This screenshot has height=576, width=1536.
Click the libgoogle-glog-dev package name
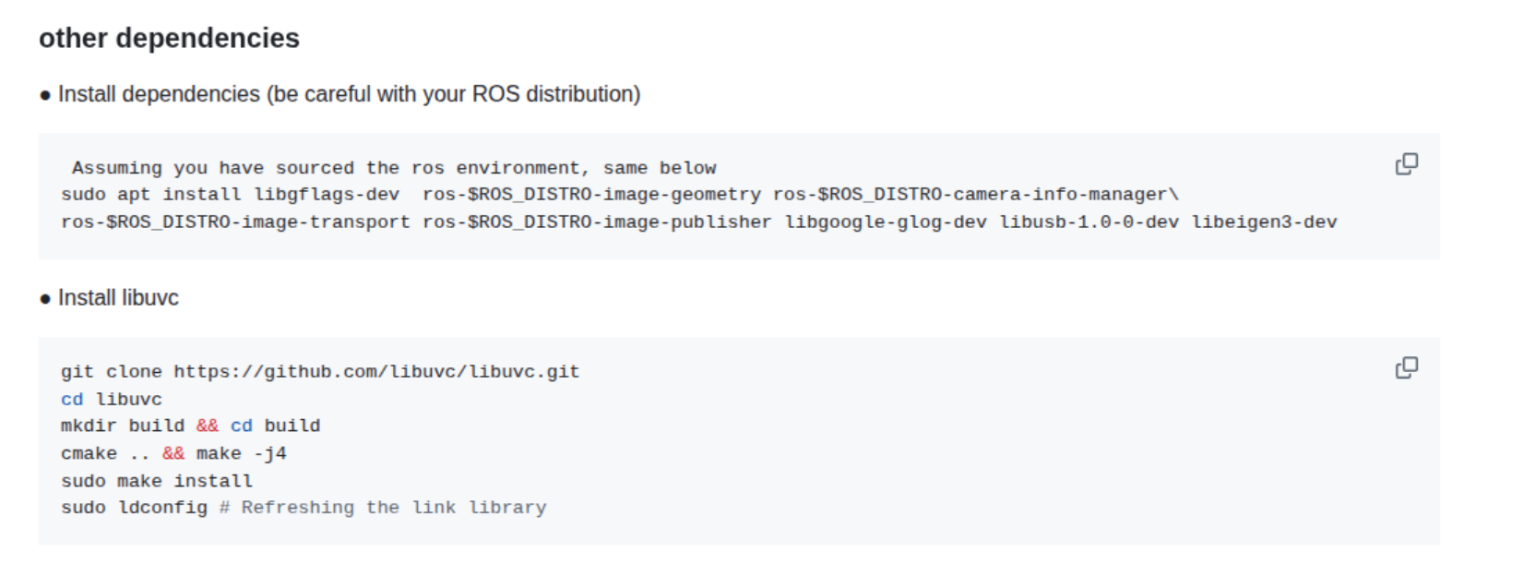point(886,222)
